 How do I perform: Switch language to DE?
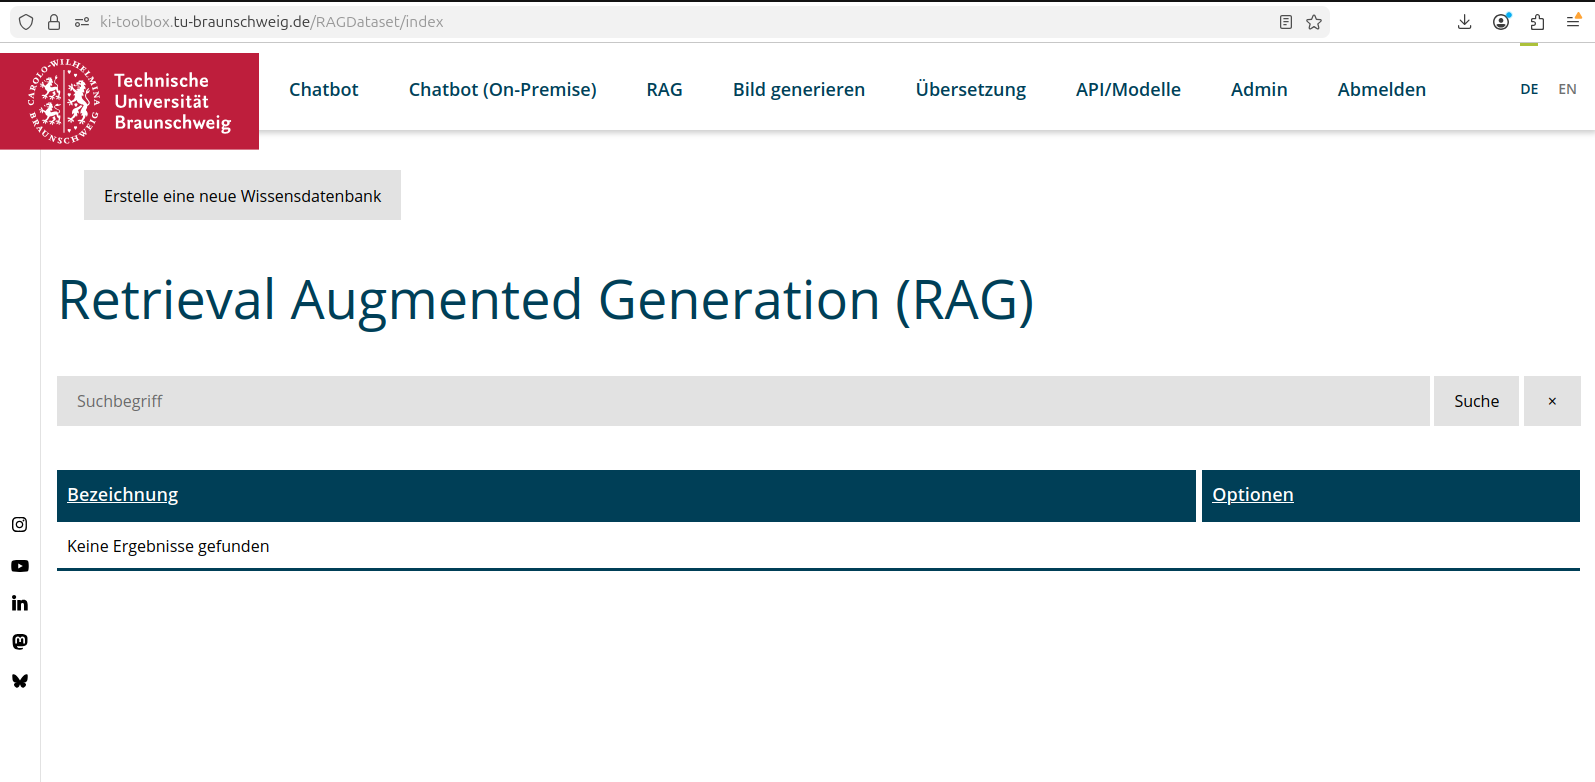tap(1529, 89)
